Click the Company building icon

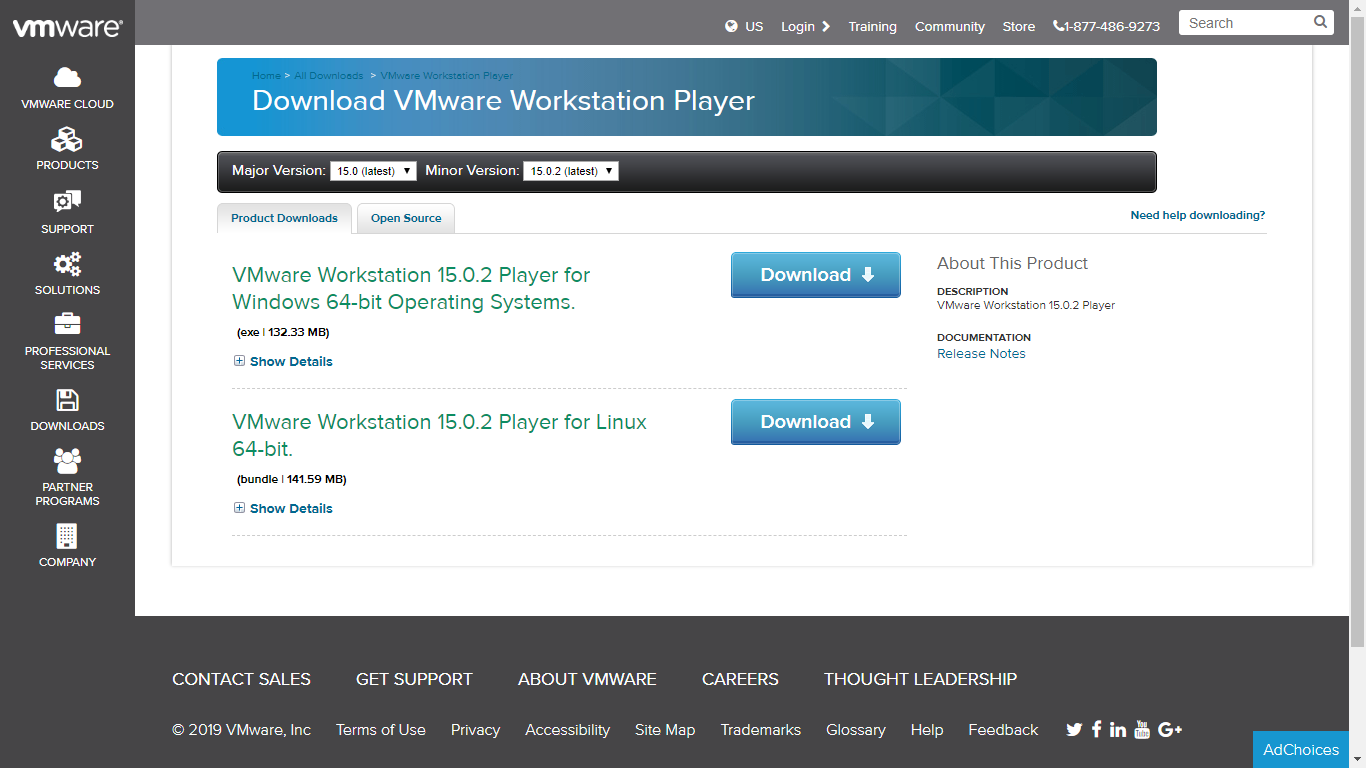coord(67,536)
